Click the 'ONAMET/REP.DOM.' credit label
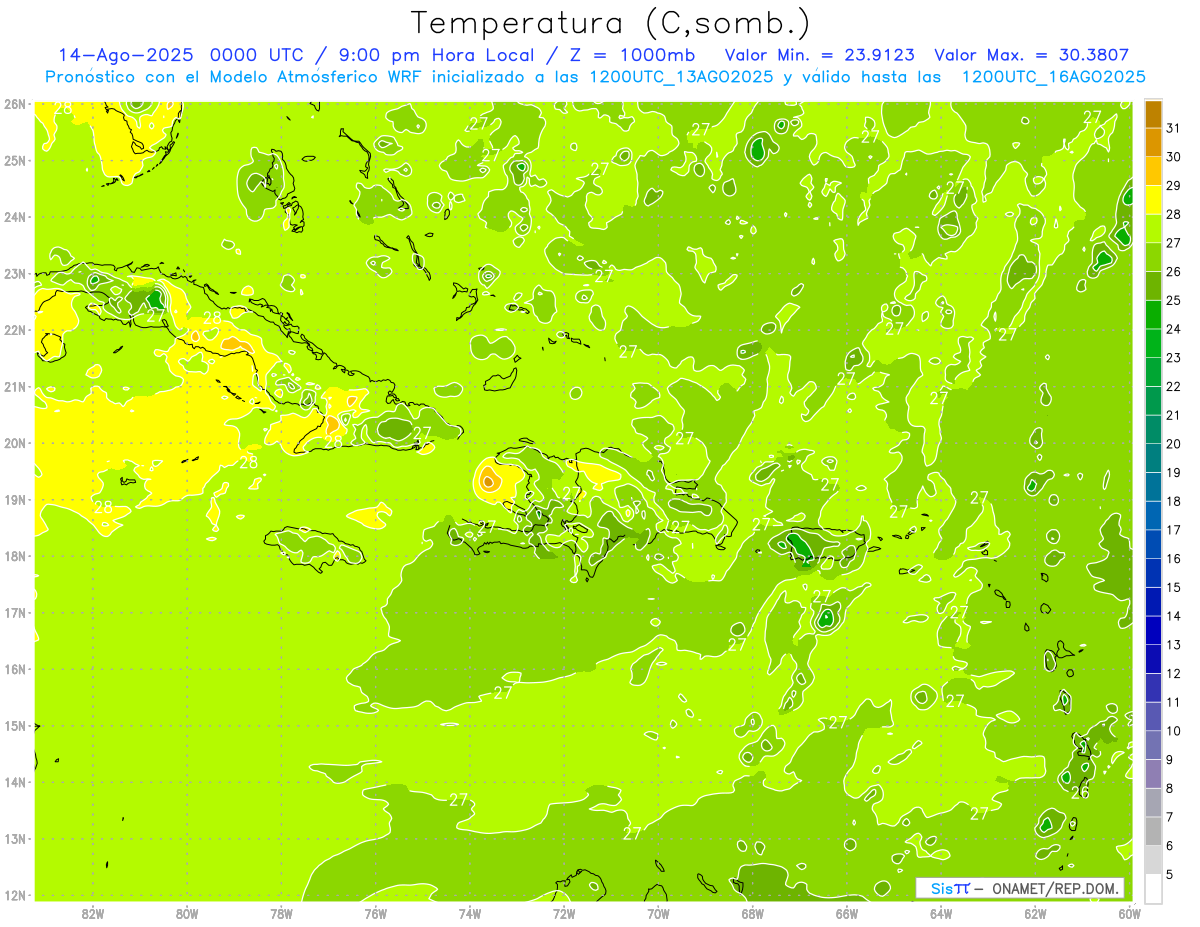Viewport: 1200px width, 927px height. pyautogui.click(x=1054, y=888)
